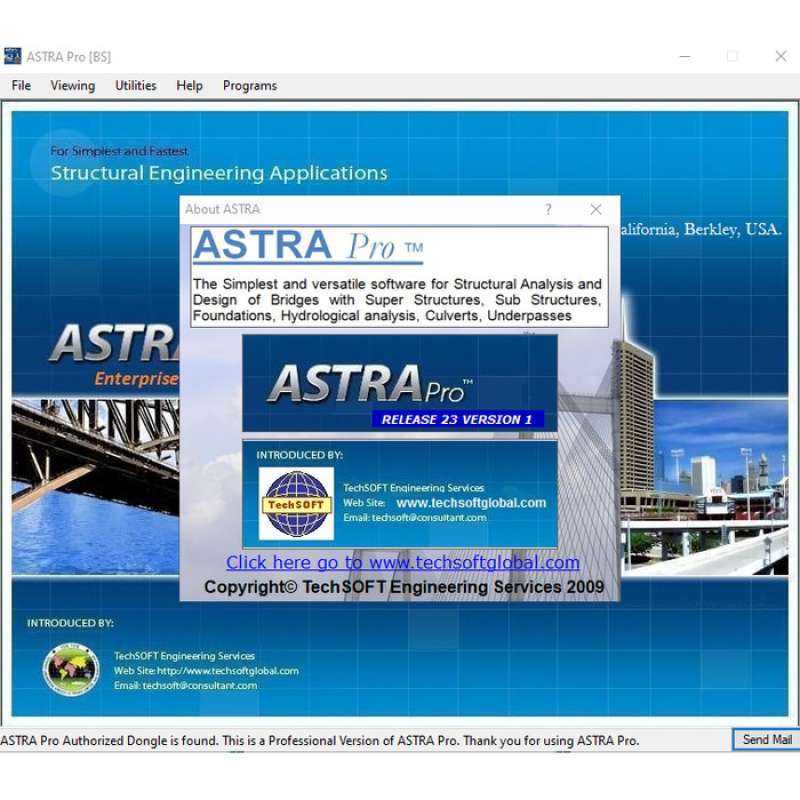Click the world map logo in main window
Screen dimensions: 800x800
coord(71,669)
